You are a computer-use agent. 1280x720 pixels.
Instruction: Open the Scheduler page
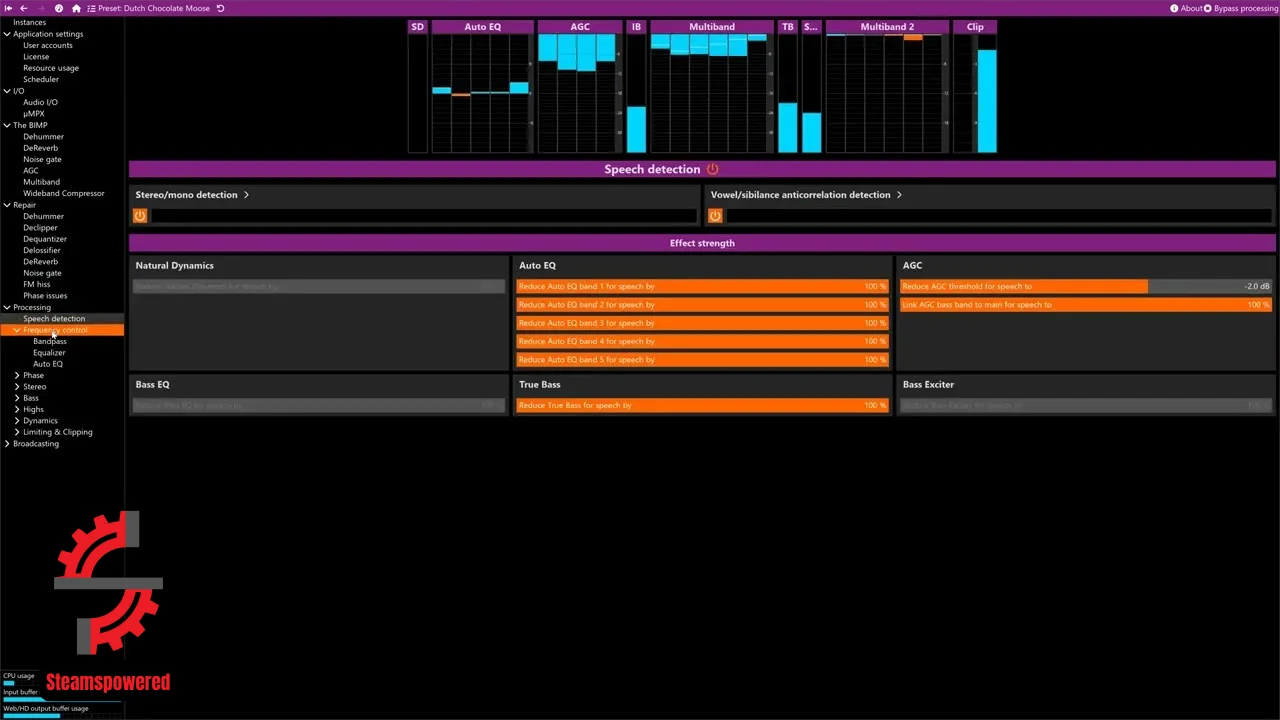(41, 79)
